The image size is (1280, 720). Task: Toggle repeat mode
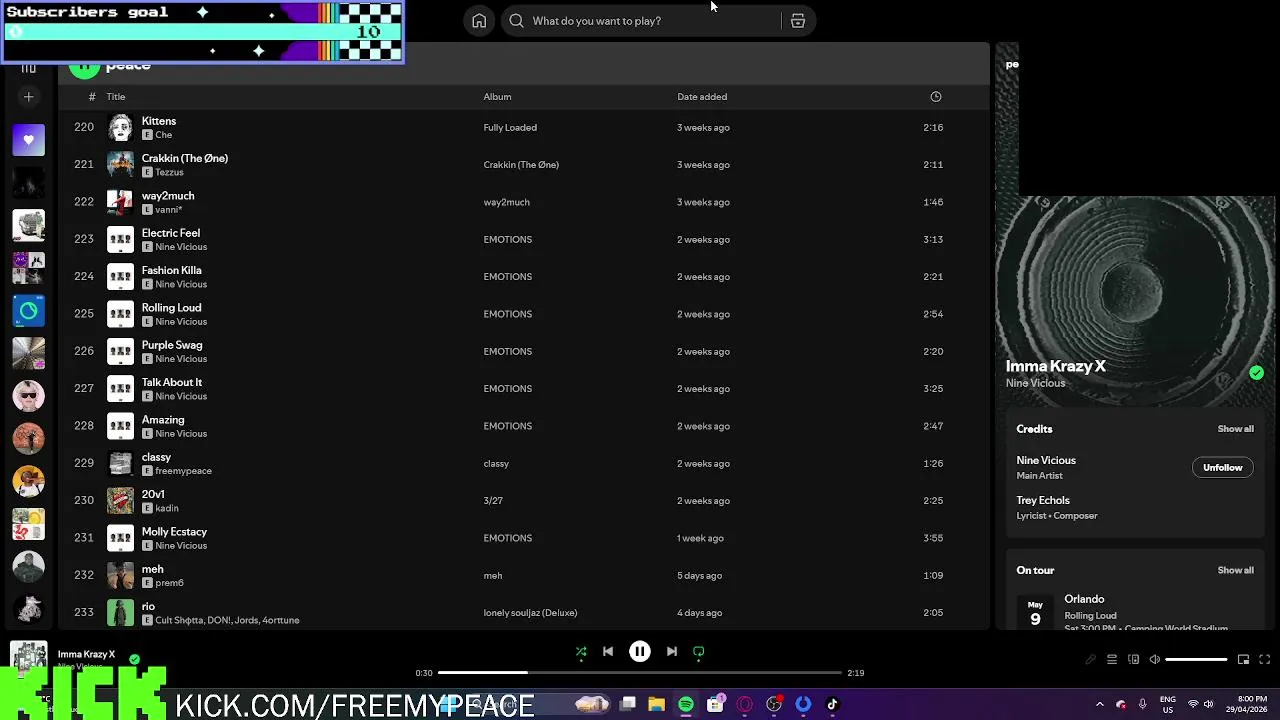[699, 652]
